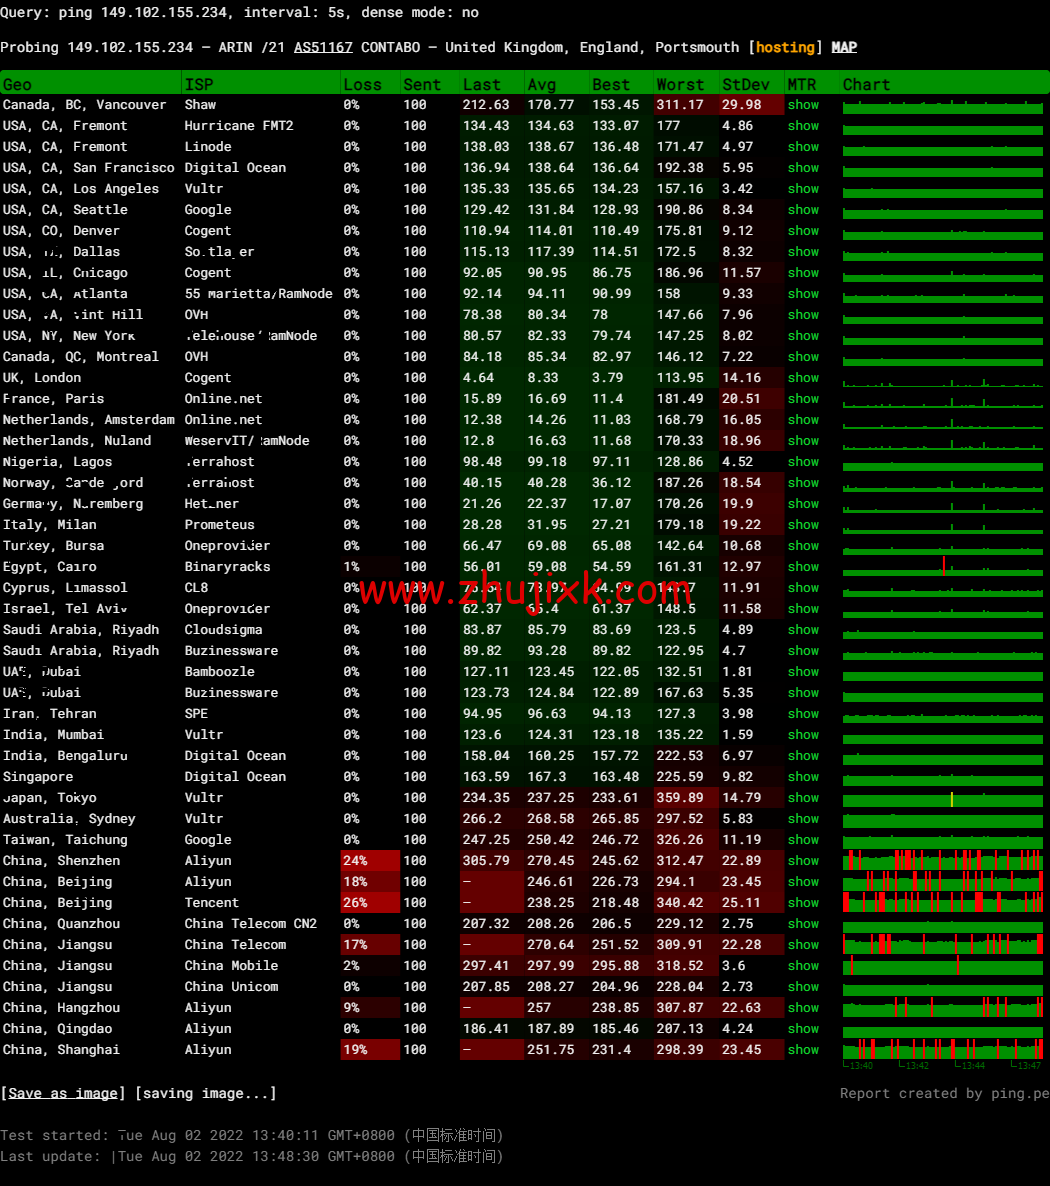1050x1186 pixels.
Task: Click the Geo column header
Action: pyautogui.click(x=17, y=85)
